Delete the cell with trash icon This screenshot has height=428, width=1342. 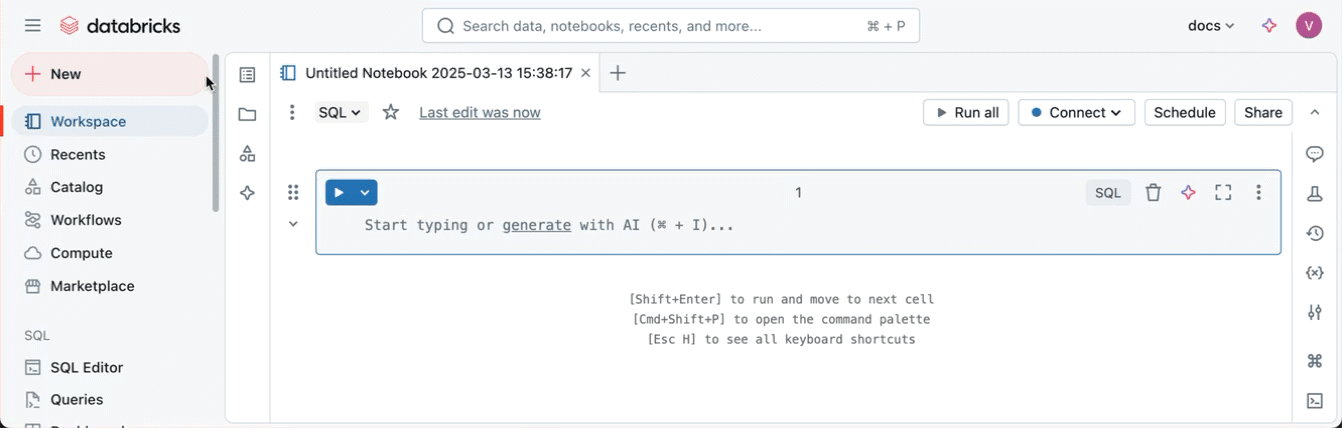(1153, 193)
